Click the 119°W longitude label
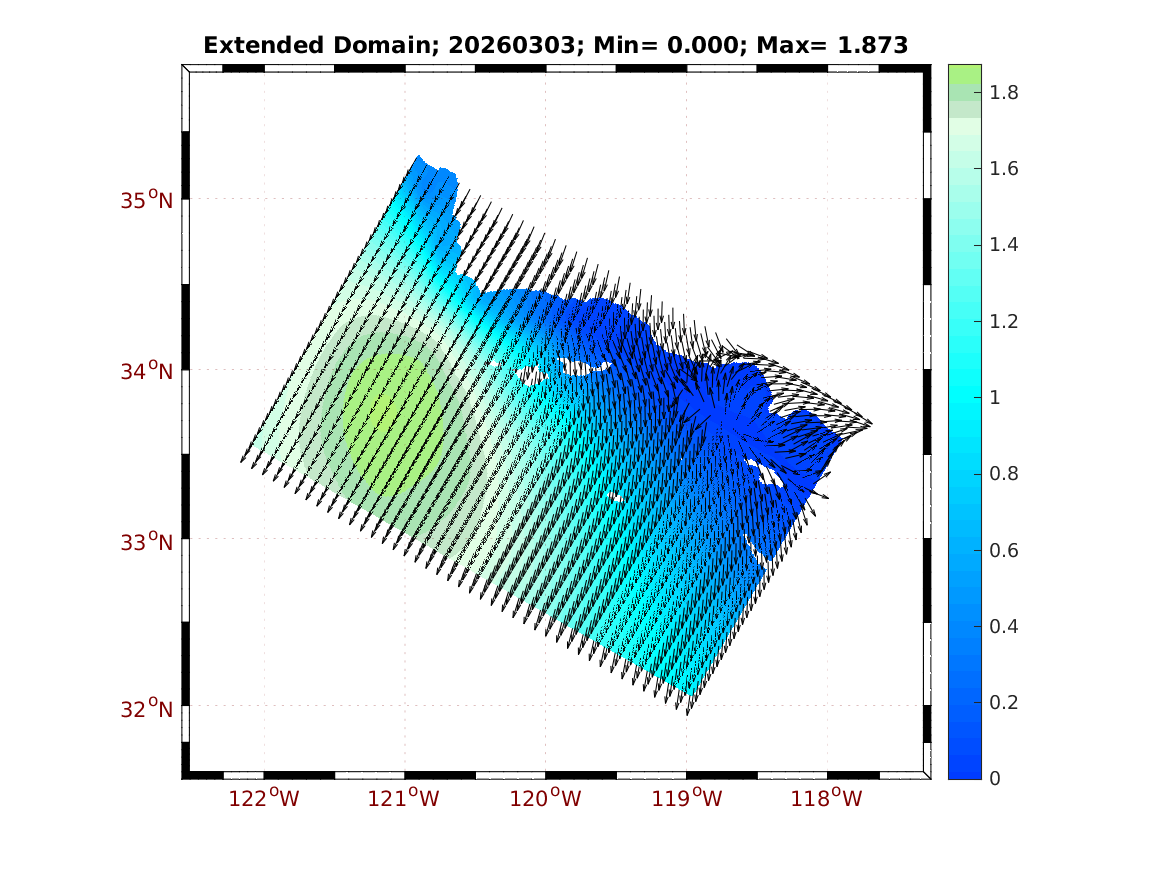This screenshot has width=1167, height=875. [x=687, y=798]
